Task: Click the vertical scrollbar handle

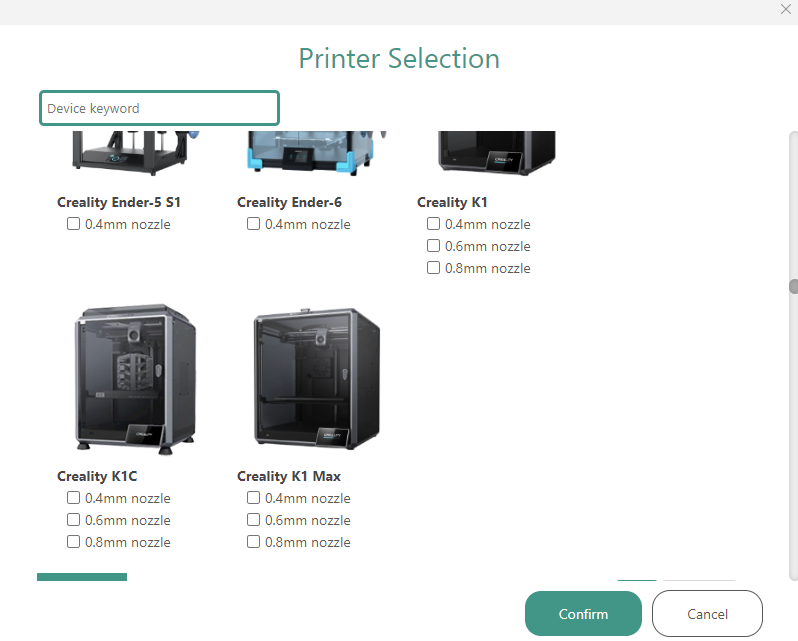Action: 793,286
